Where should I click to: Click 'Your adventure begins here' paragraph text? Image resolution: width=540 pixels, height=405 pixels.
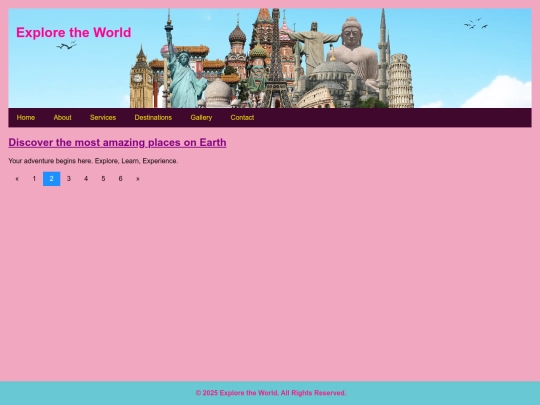93,161
